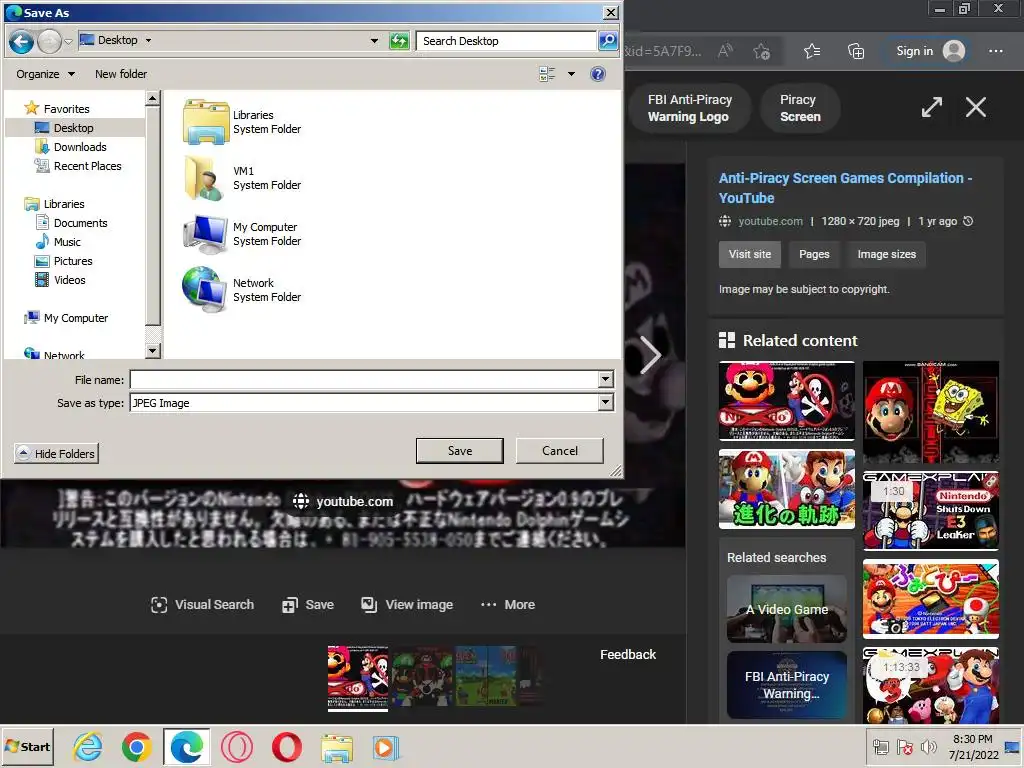Click the Save icon below the image
The height and width of the screenshot is (768, 1024).
click(289, 605)
